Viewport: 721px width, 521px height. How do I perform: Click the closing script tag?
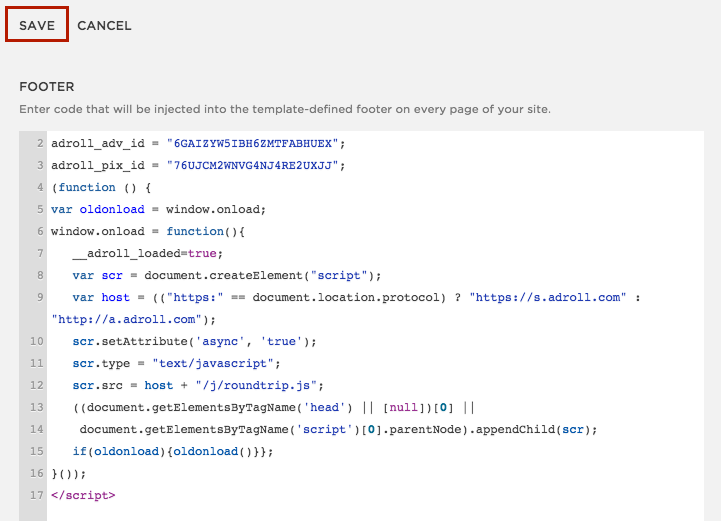(x=83, y=495)
